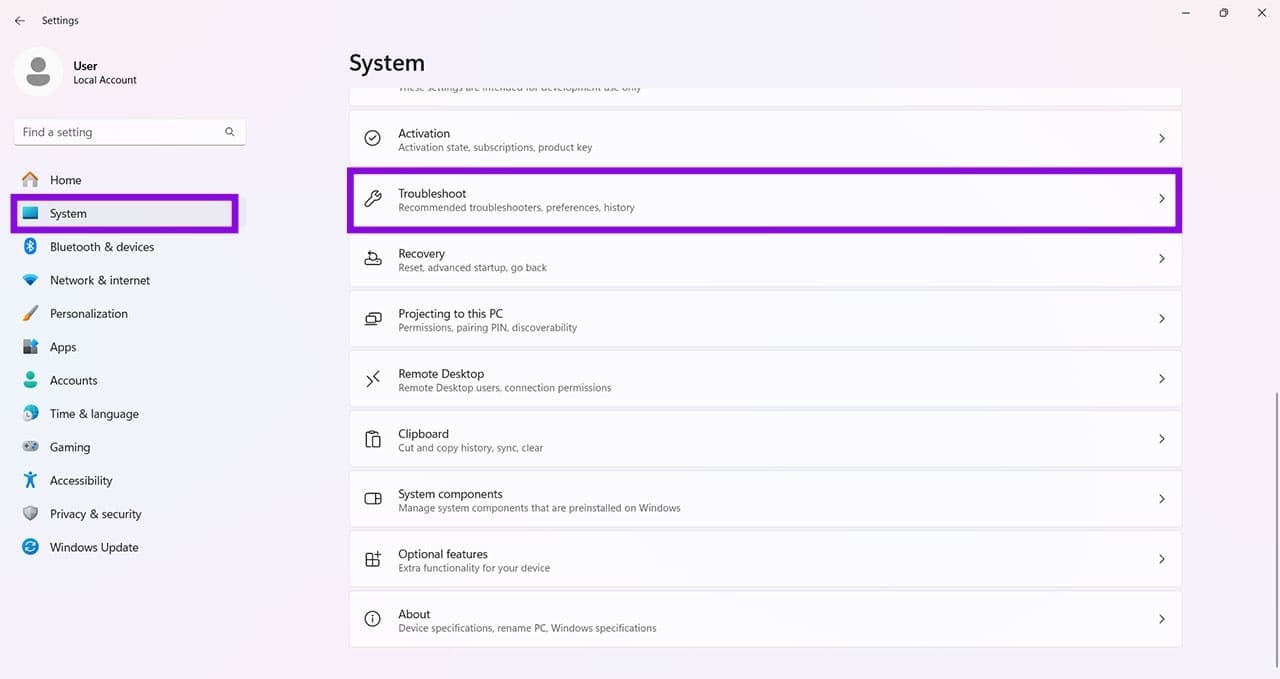Open the Clipboard chevron arrow
This screenshot has width=1280, height=679.
coord(1161,439)
